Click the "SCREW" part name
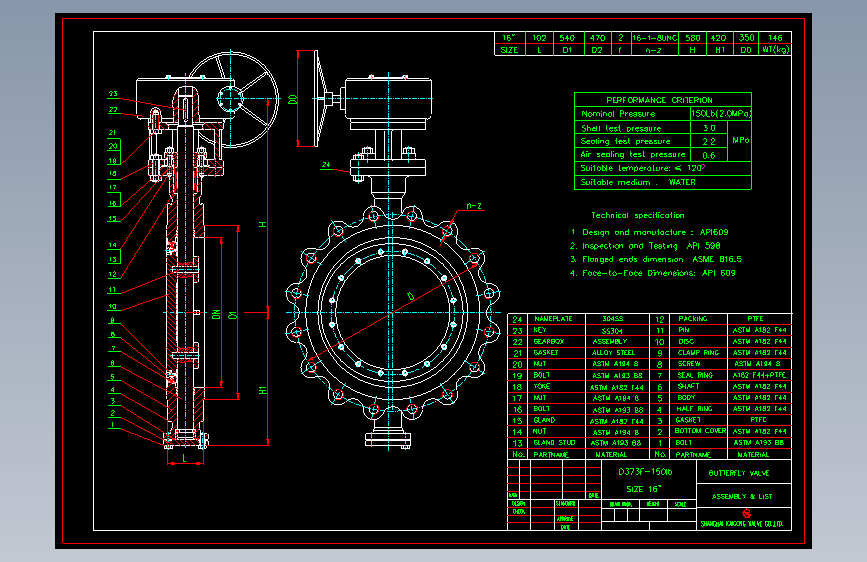The height and width of the screenshot is (562, 867). click(689, 363)
